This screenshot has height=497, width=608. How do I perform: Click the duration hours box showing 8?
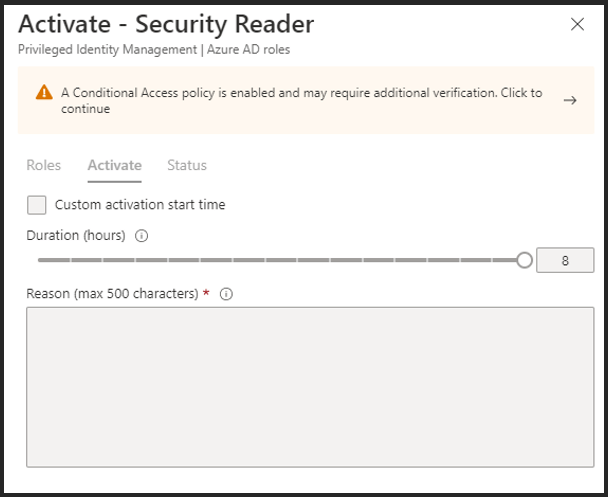pos(565,261)
